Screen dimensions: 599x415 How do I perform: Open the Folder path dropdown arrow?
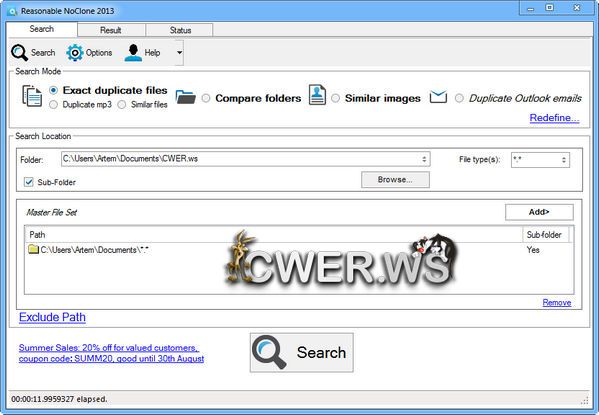coord(424,159)
